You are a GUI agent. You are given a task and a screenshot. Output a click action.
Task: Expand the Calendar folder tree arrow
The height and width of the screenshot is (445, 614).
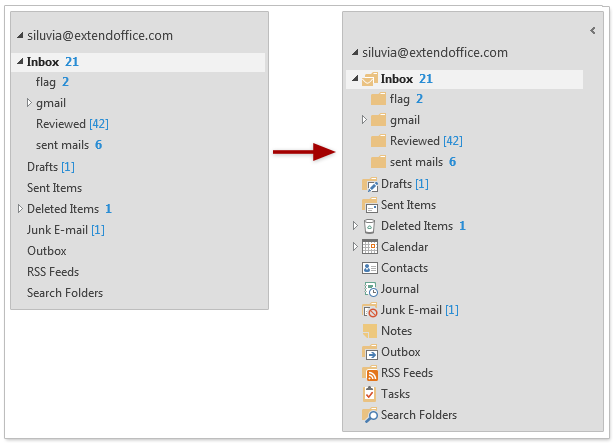coord(354,247)
